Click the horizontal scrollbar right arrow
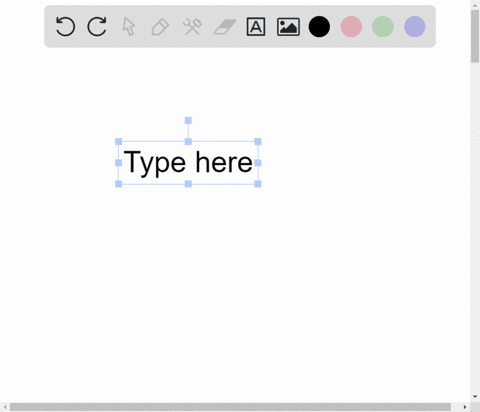The image size is (480, 412). (x=465, y=407)
